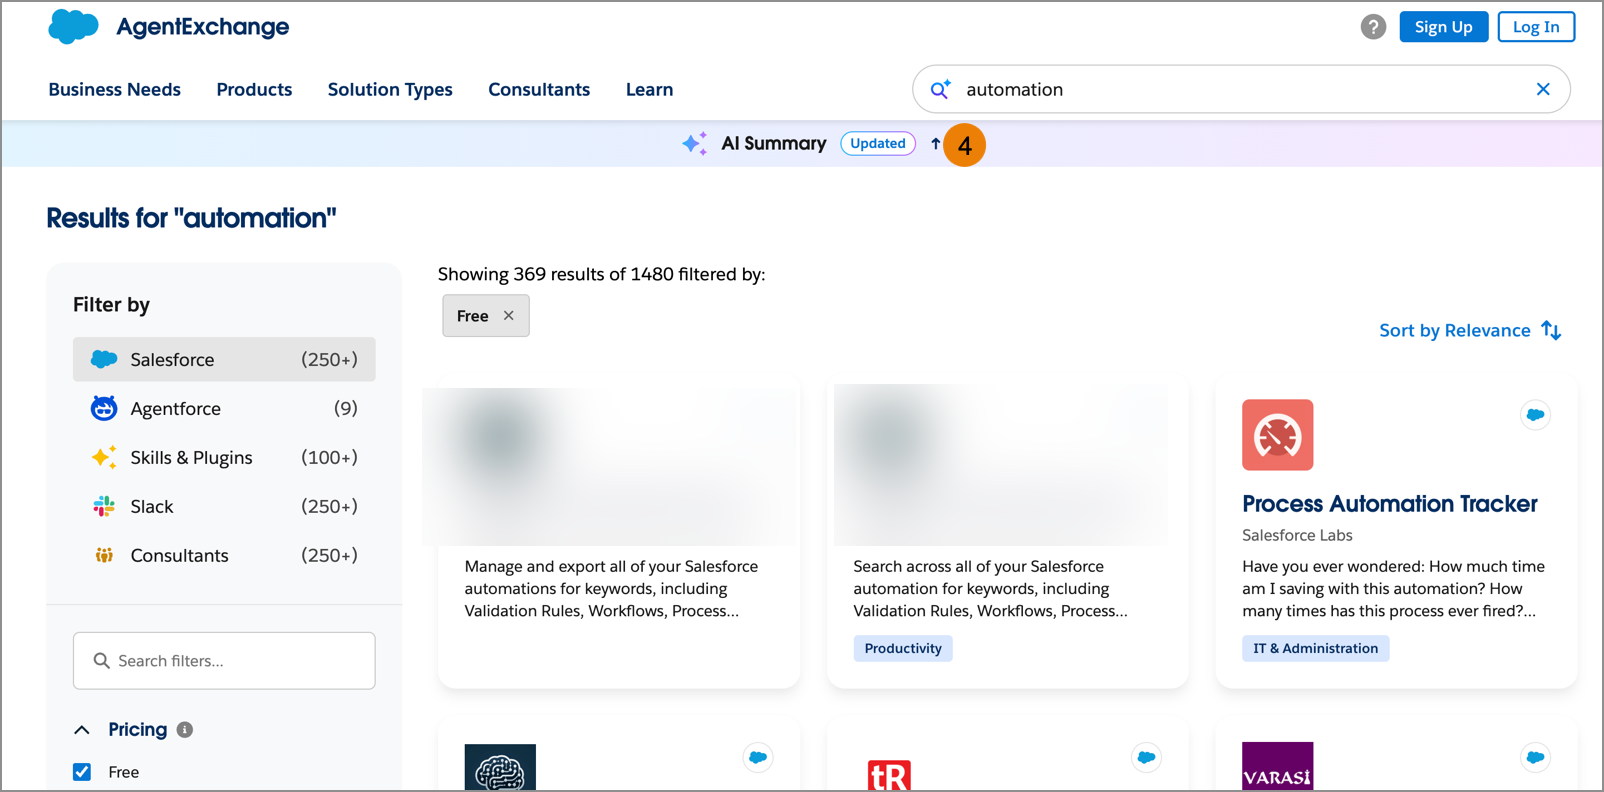1604x792 pixels.
Task: Click the AI Summary sparkle icon
Action: point(695,143)
